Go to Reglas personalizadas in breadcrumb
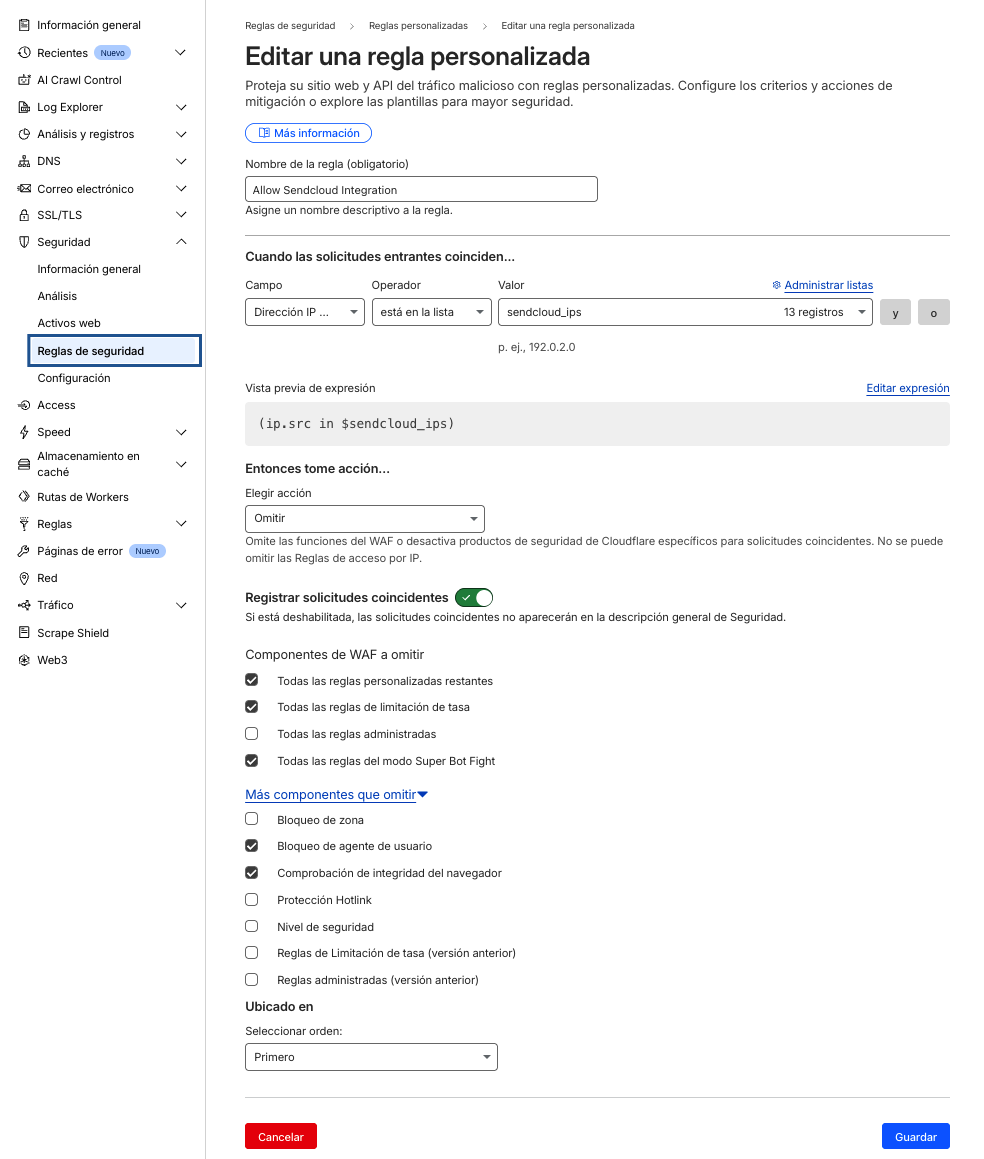 418,26
